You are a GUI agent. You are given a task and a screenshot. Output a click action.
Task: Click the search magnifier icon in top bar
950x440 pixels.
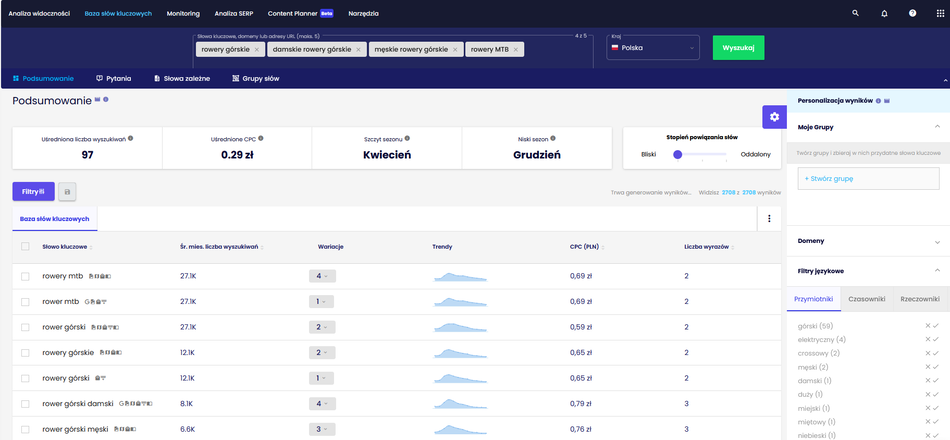855,14
